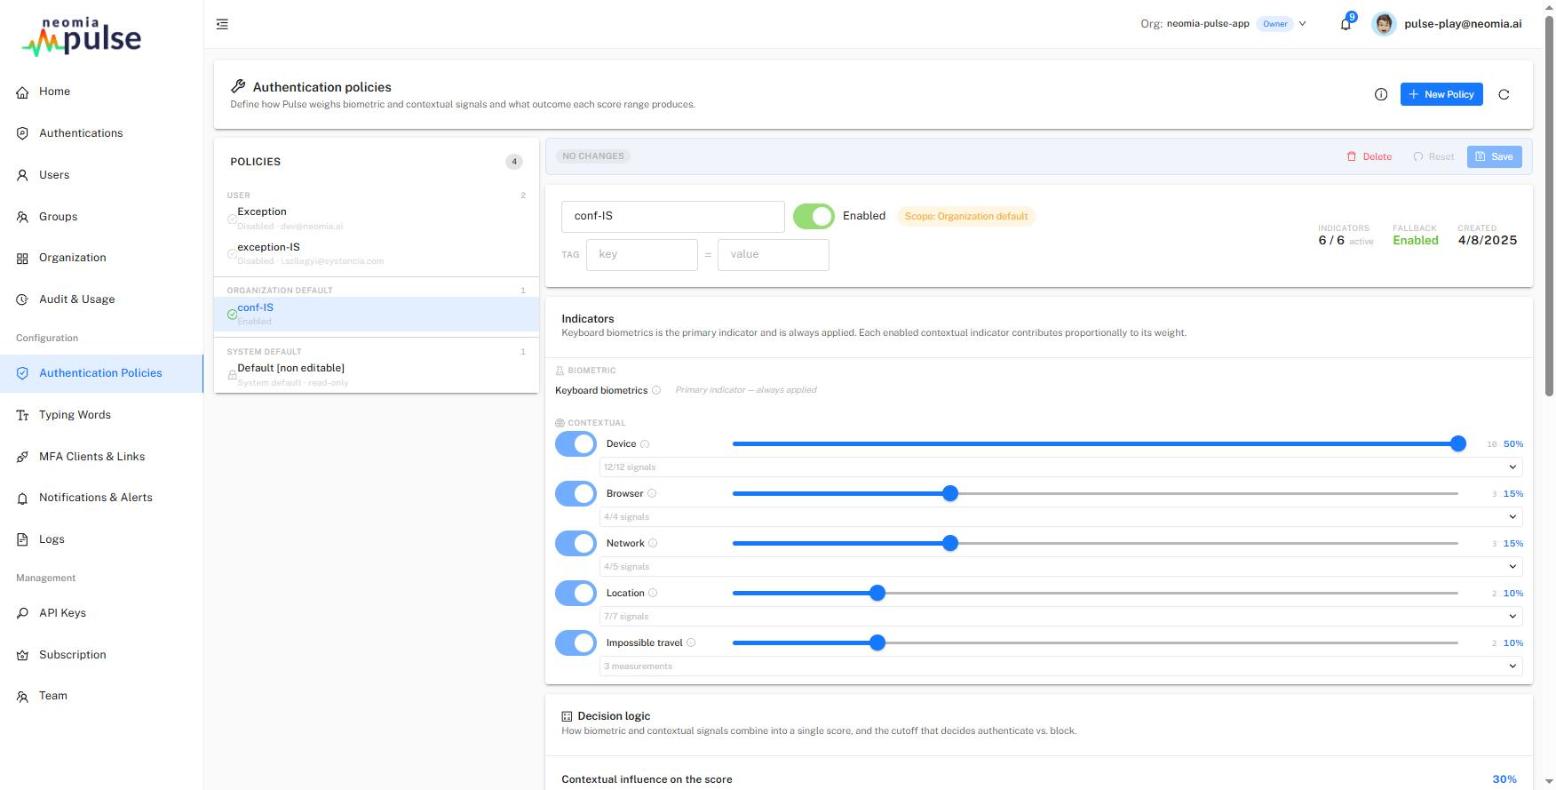Adjust the Impossible travel weight slider handle

(x=877, y=643)
